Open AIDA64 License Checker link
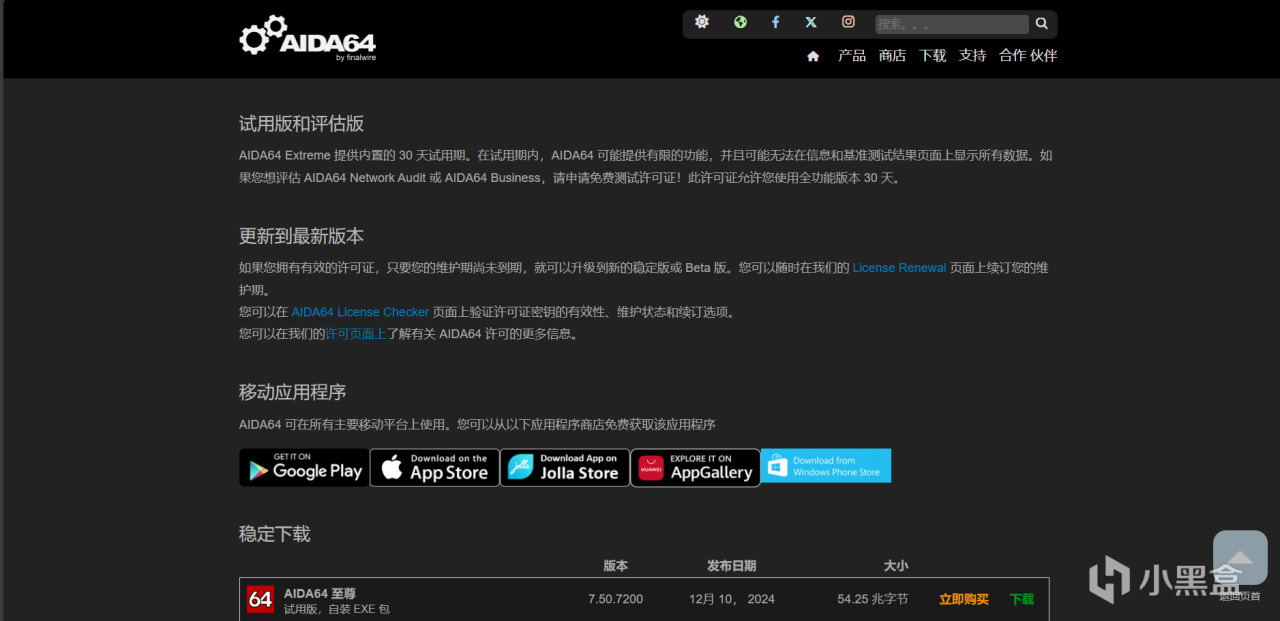 pyautogui.click(x=360, y=312)
